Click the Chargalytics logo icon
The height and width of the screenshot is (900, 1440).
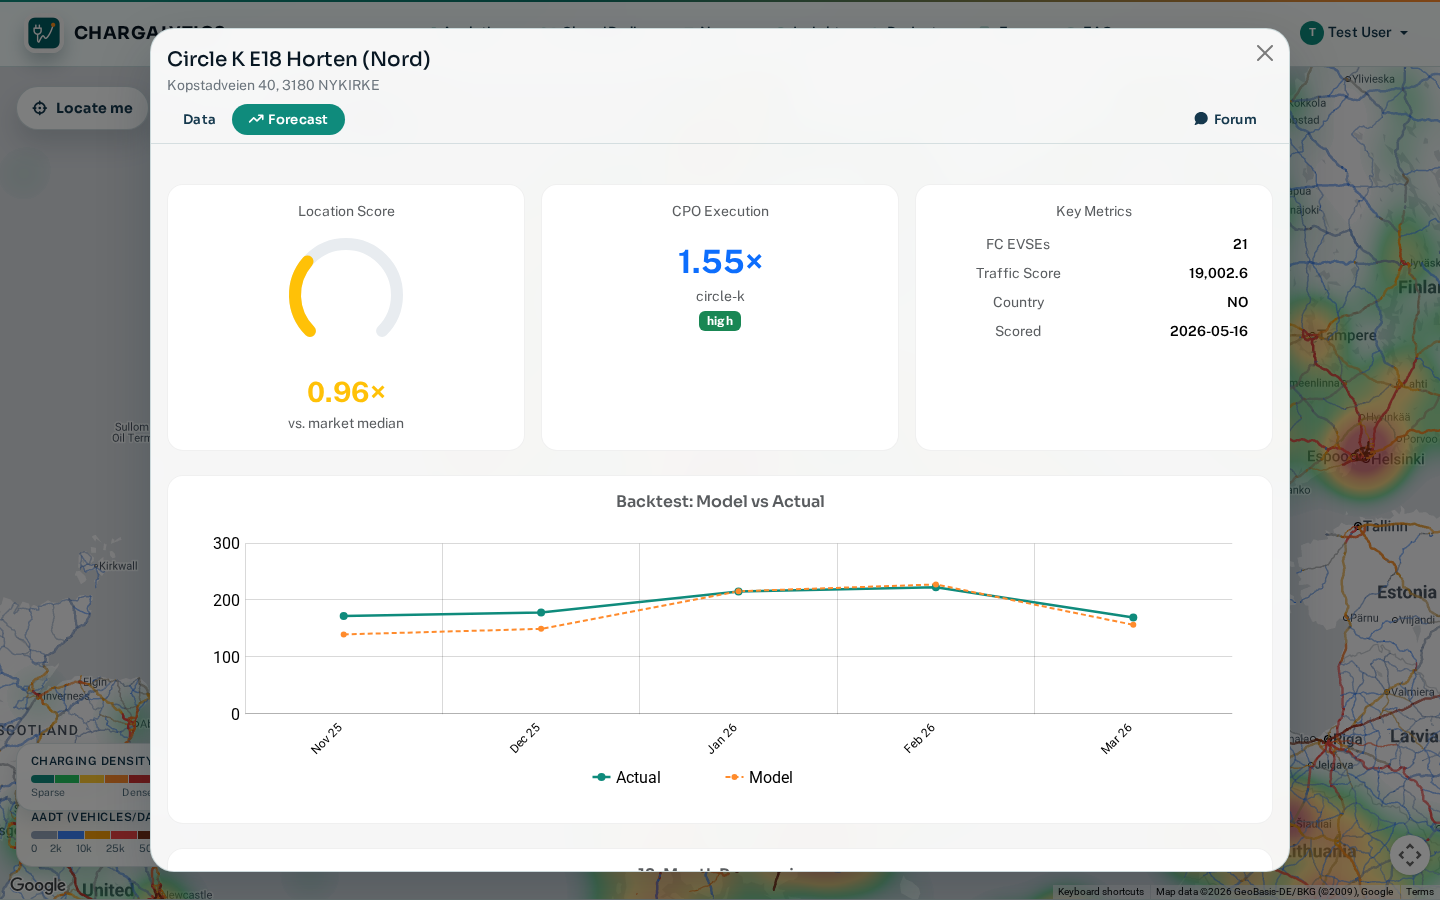tap(44, 33)
